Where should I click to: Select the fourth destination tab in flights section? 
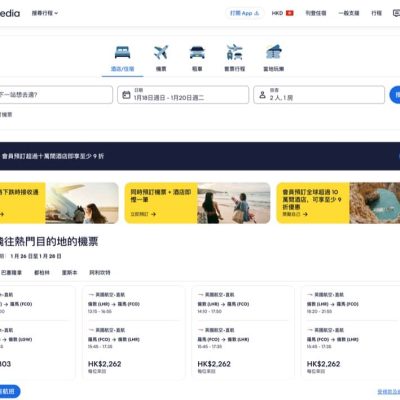(x=100, y=273)
